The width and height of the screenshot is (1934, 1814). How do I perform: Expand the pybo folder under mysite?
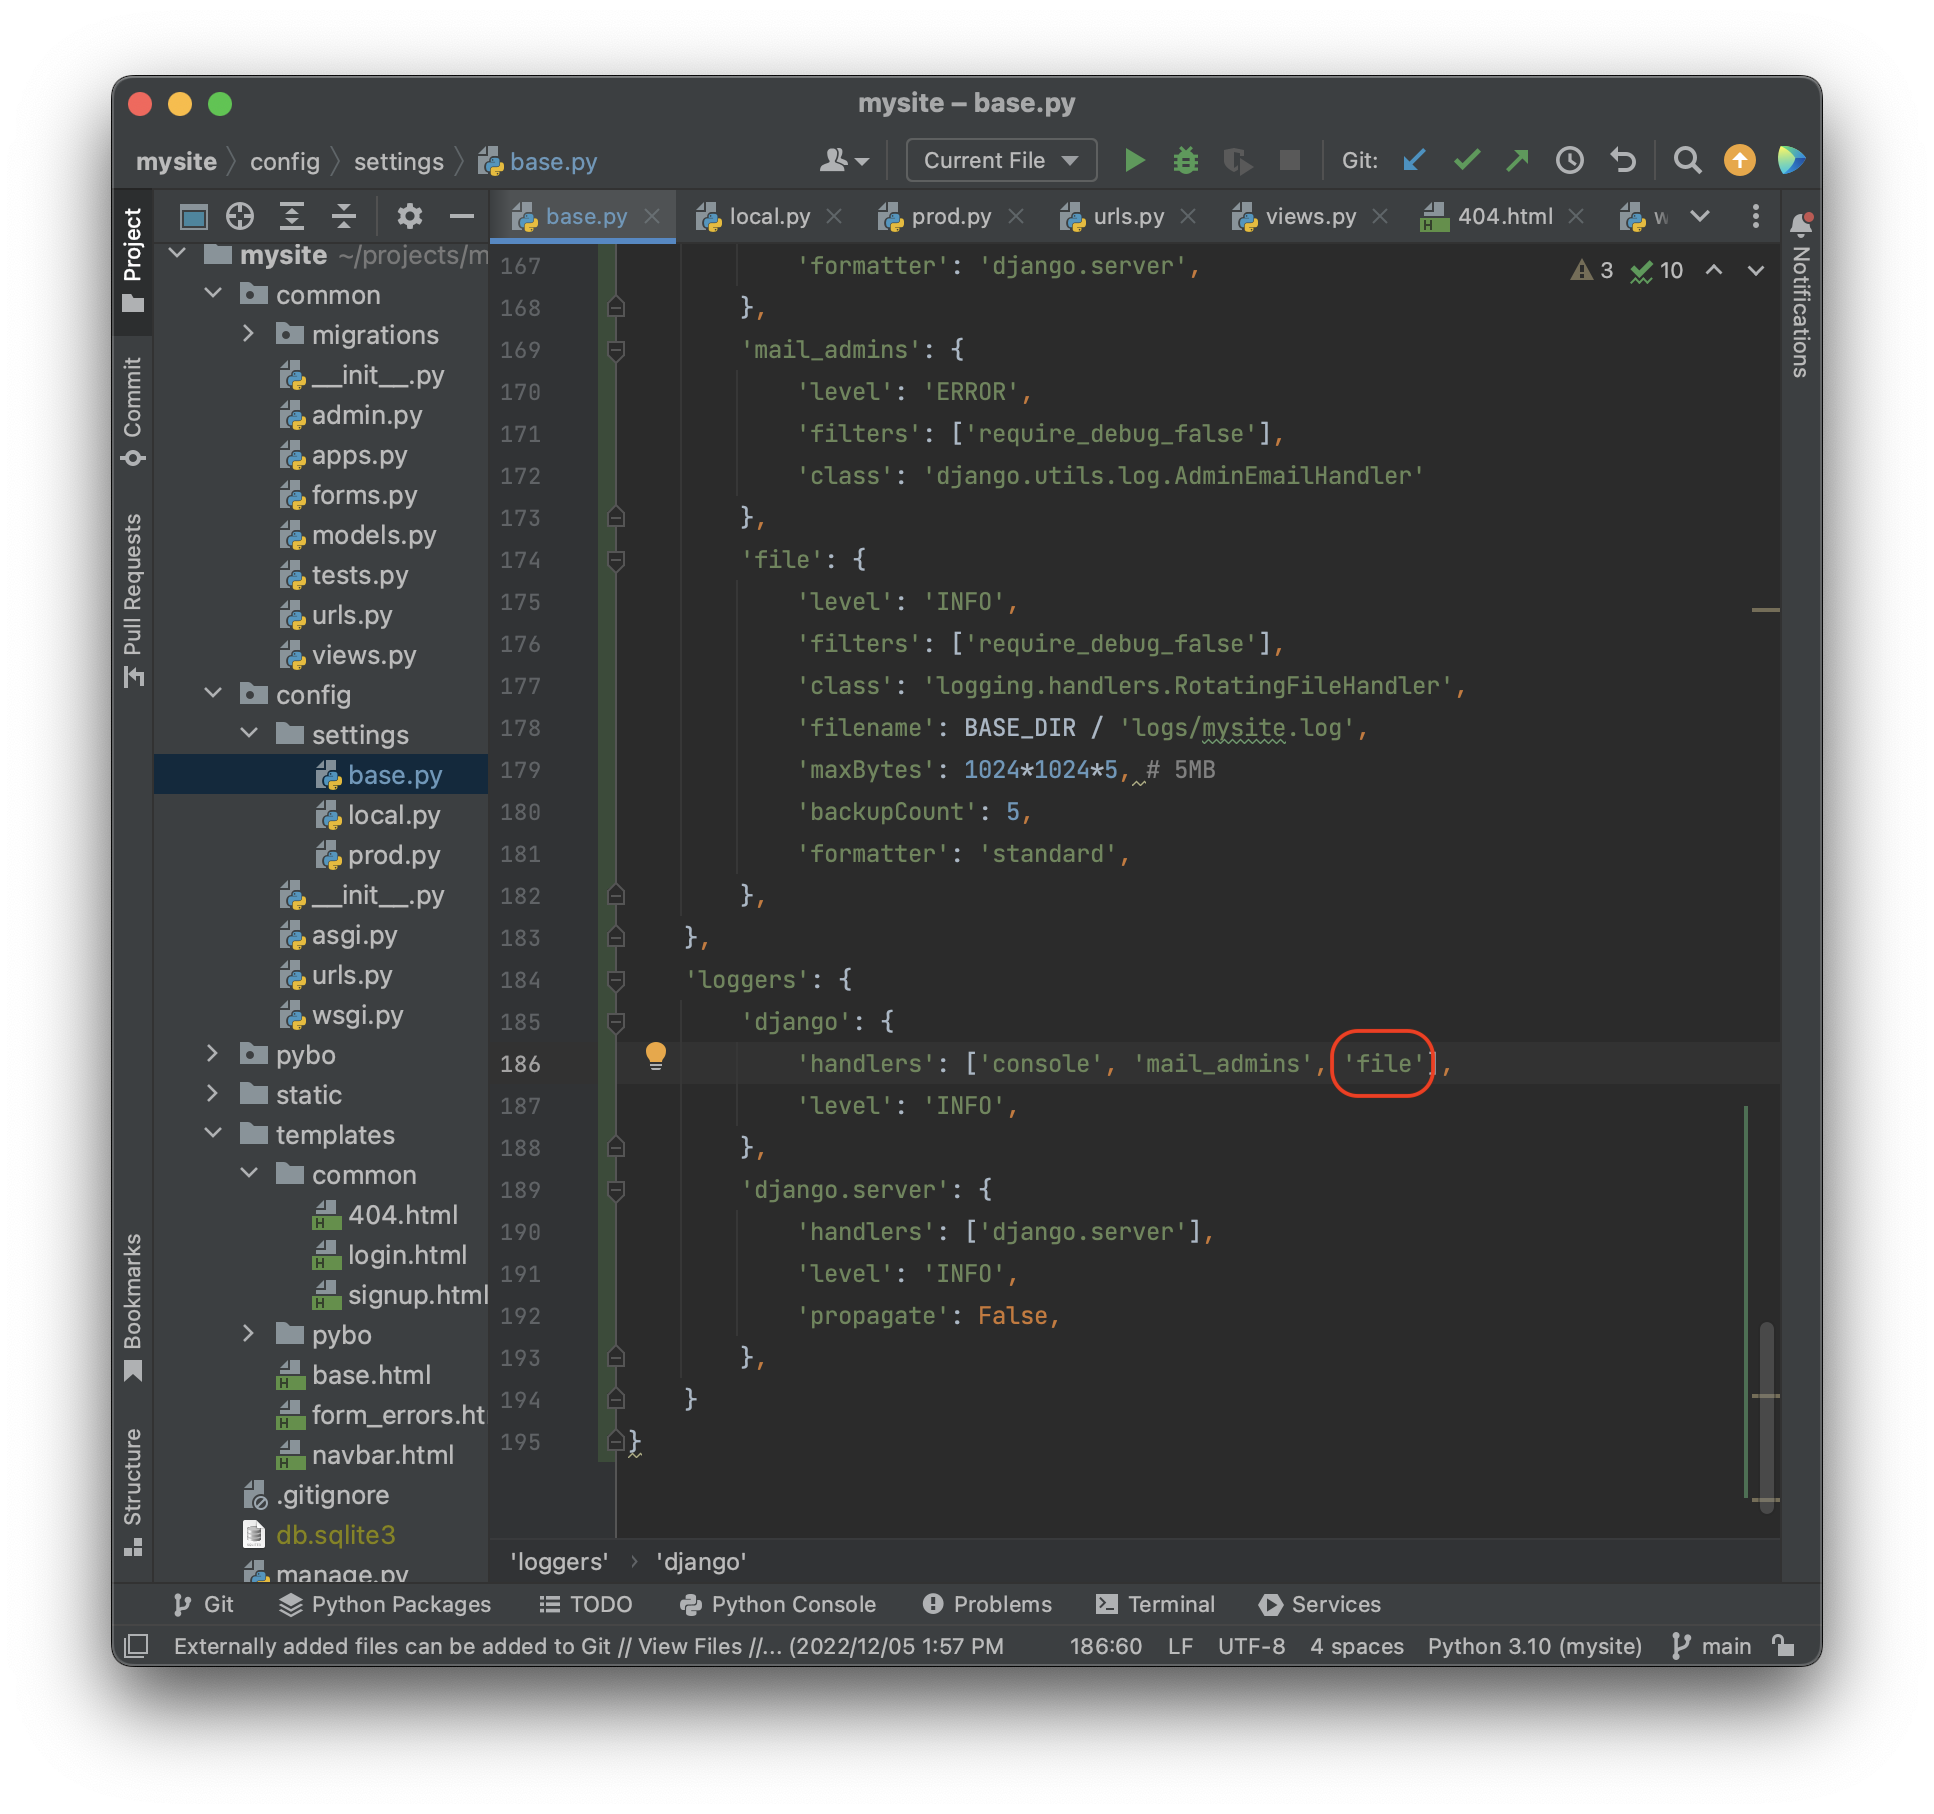(x=212, y=1054)
